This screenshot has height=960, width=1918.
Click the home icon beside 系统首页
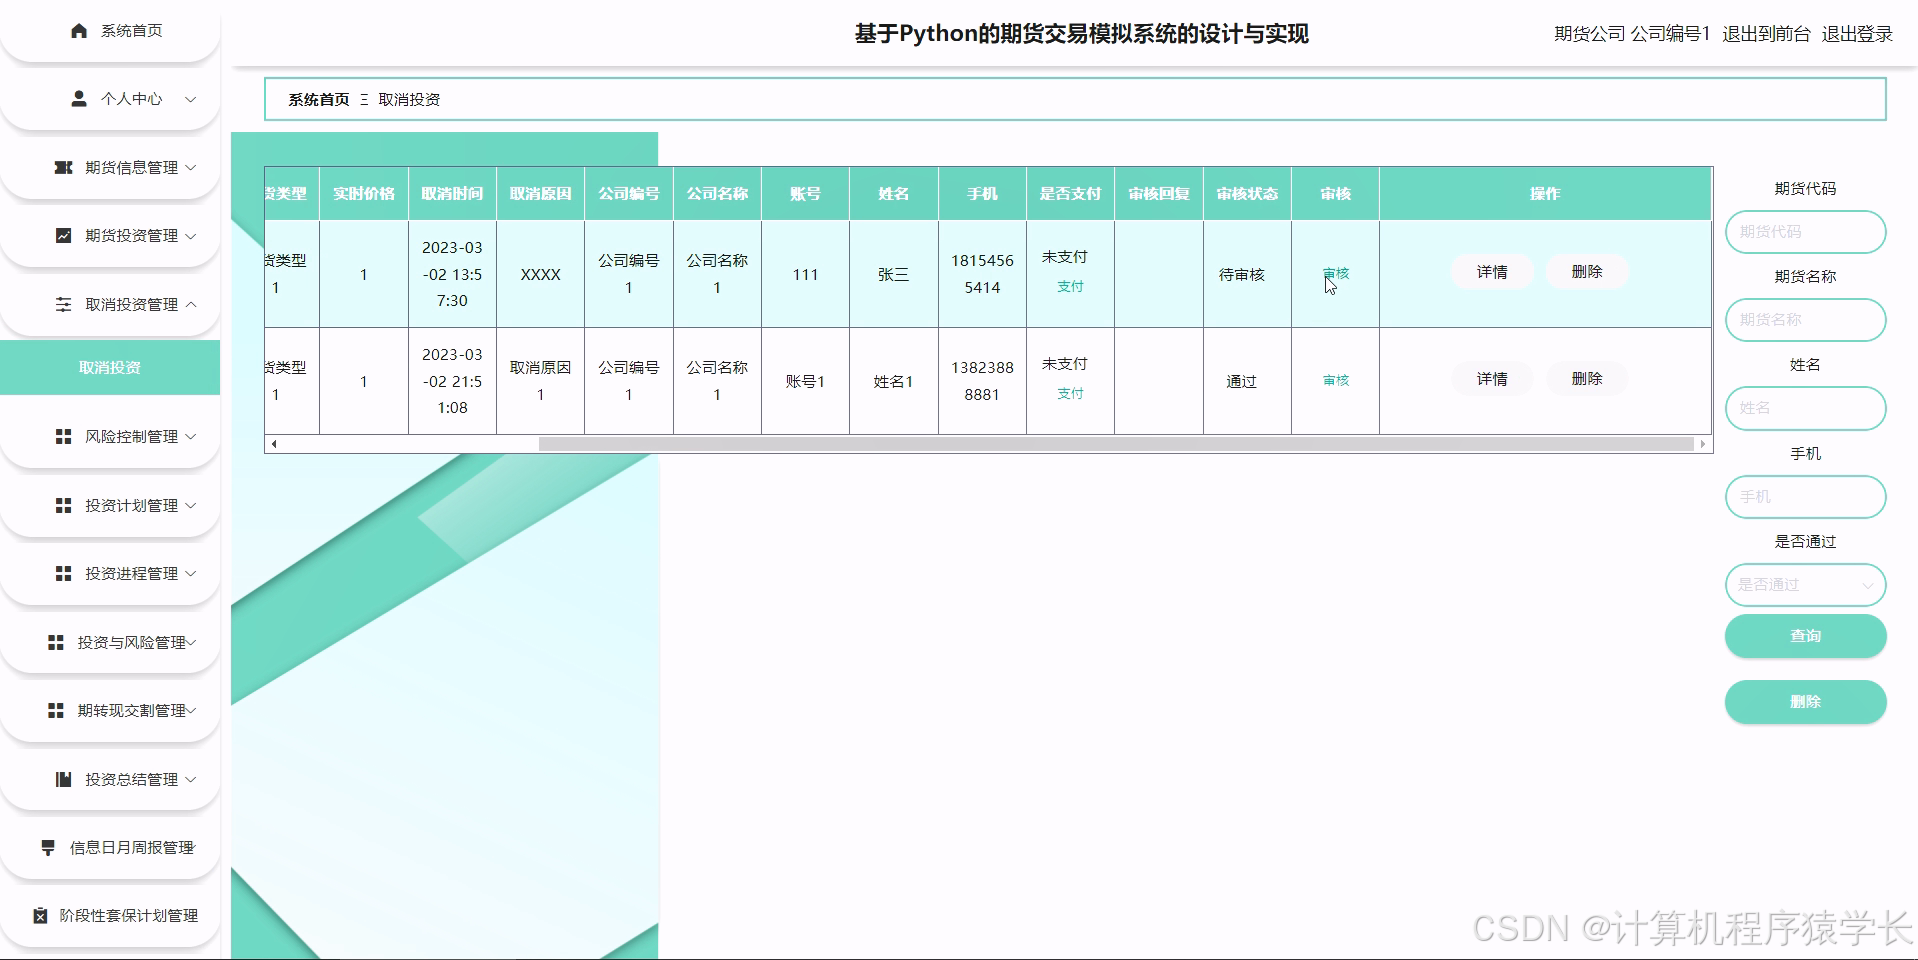[79, 31]
